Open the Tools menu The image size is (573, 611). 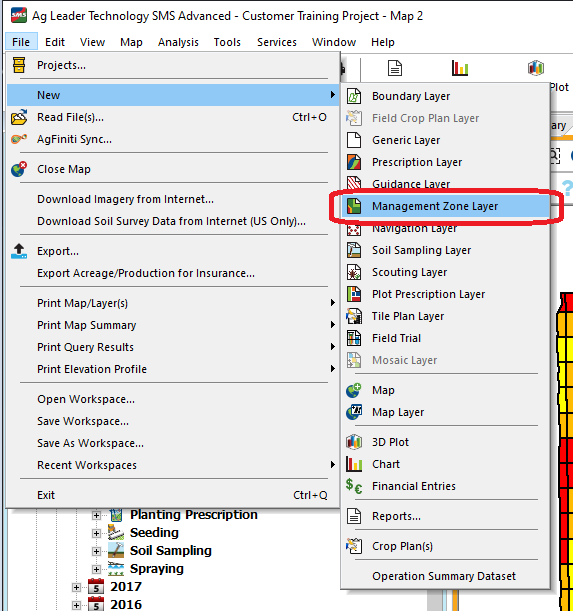tap(227, 42)
